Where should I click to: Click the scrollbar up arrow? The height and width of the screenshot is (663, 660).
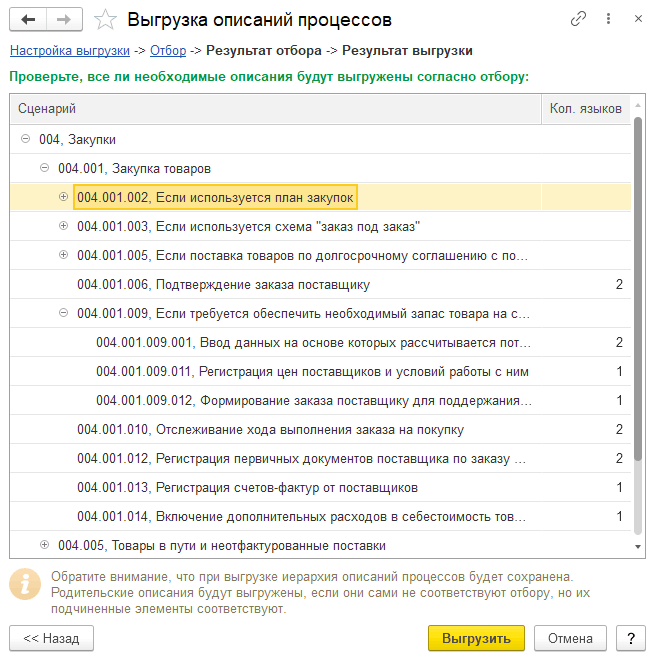[638, 105]
